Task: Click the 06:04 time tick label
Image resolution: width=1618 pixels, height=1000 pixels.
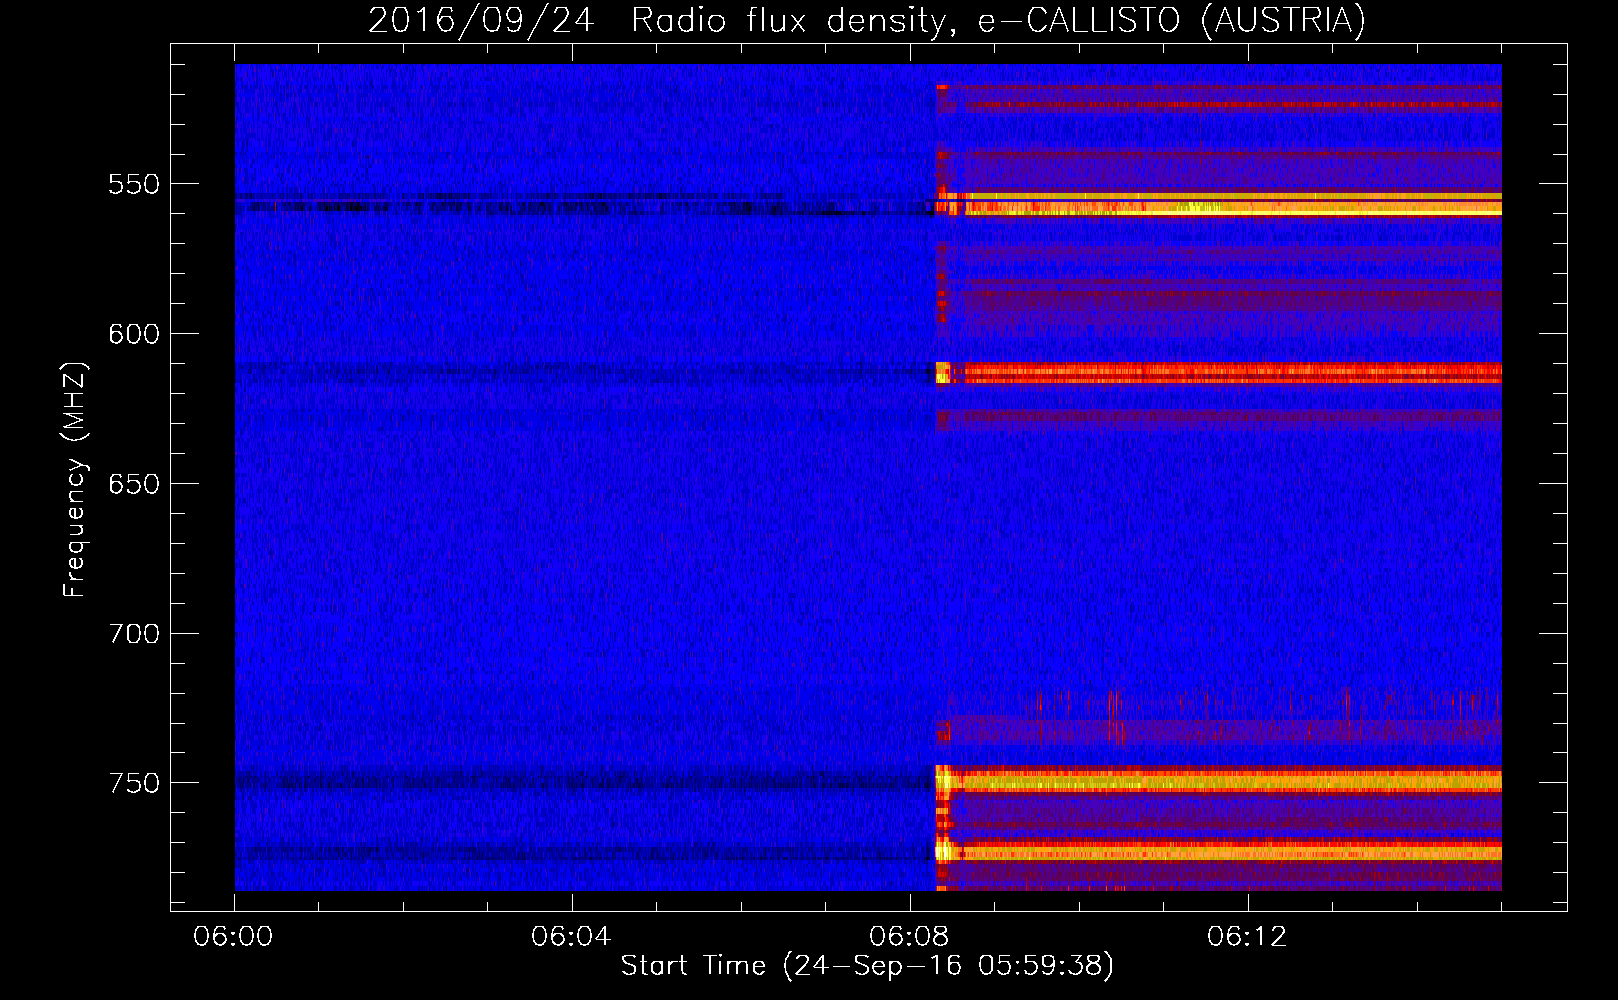Action: (571, 937)
